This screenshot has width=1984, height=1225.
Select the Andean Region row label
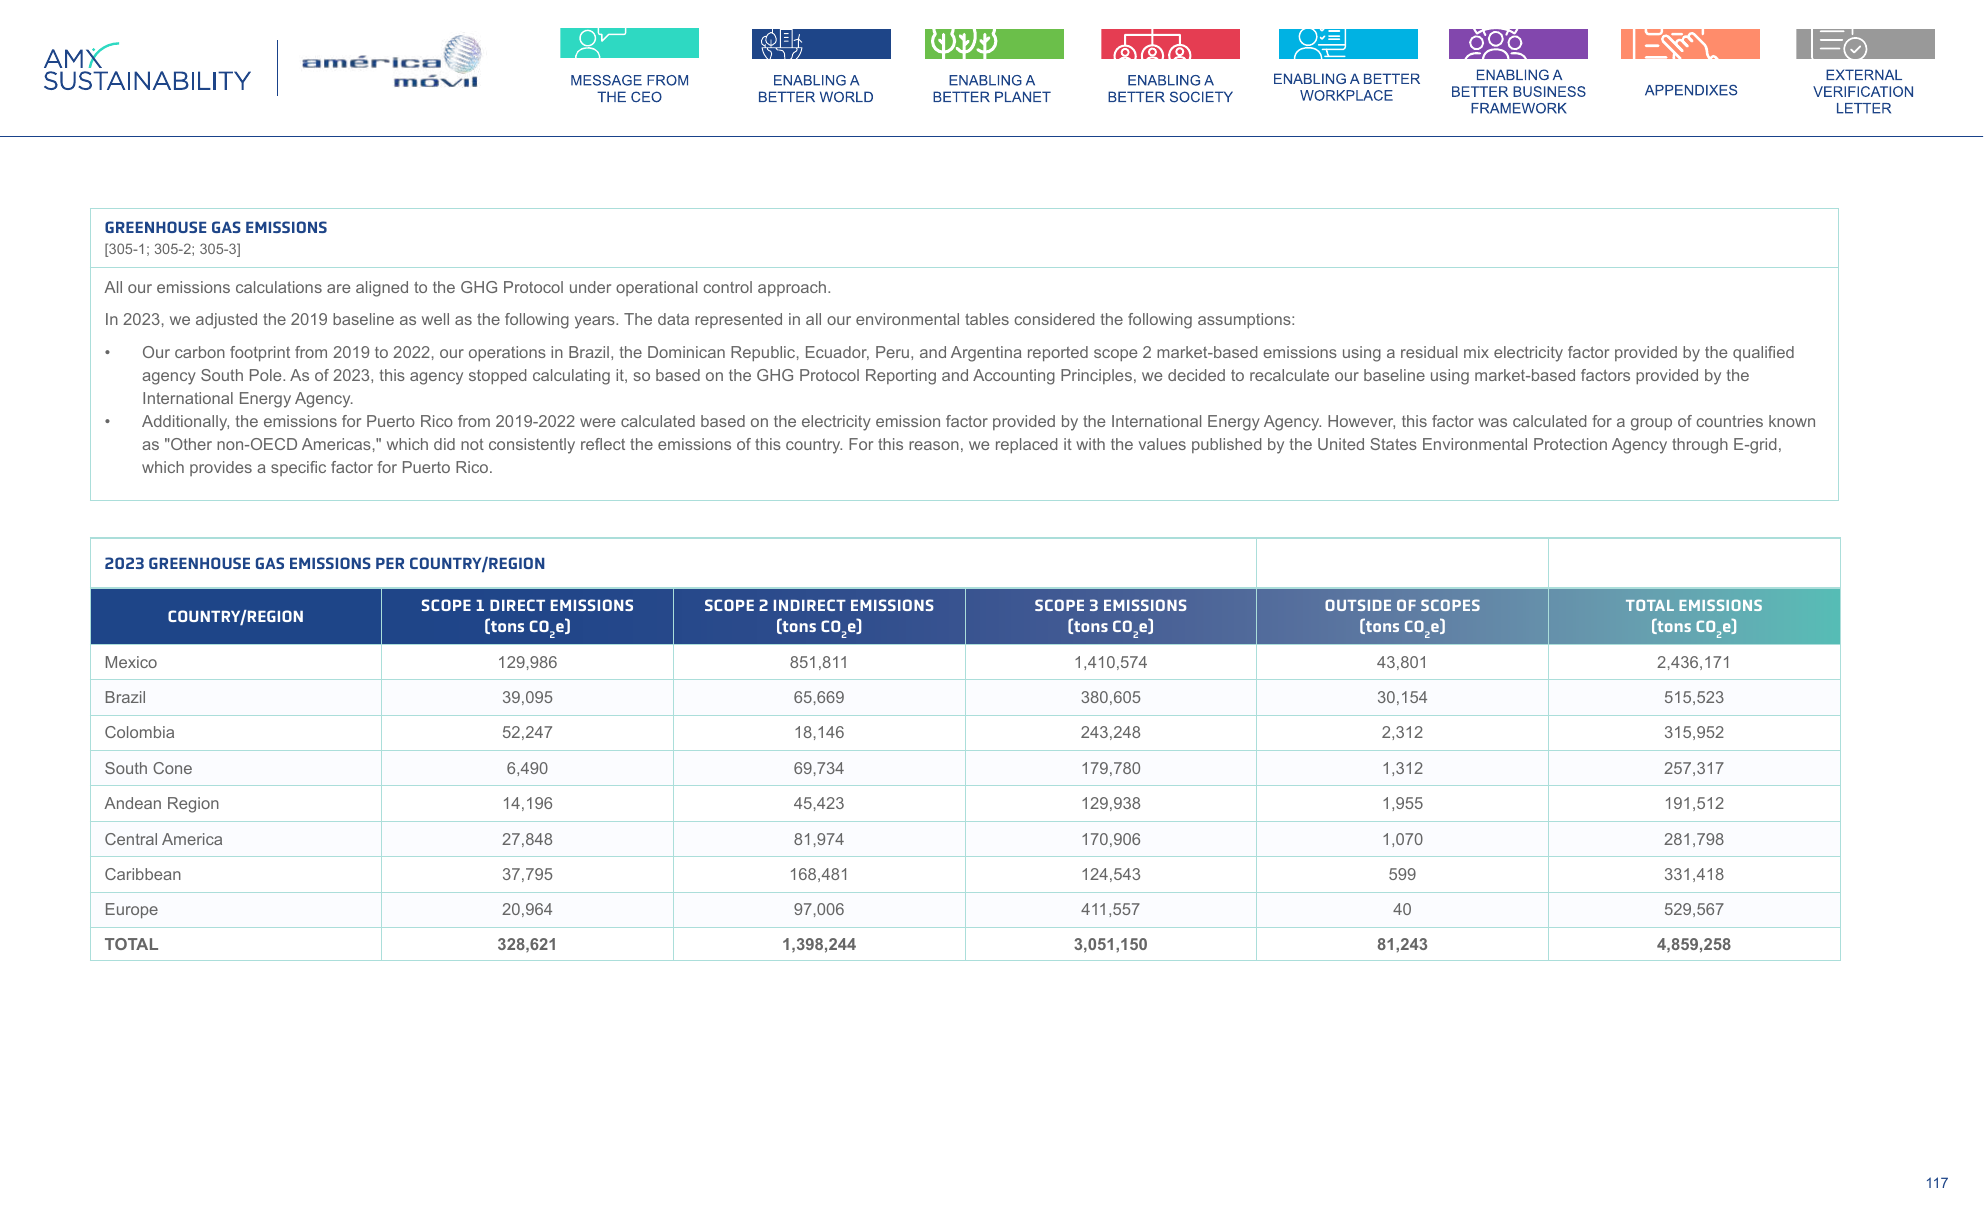coord(161,804)
